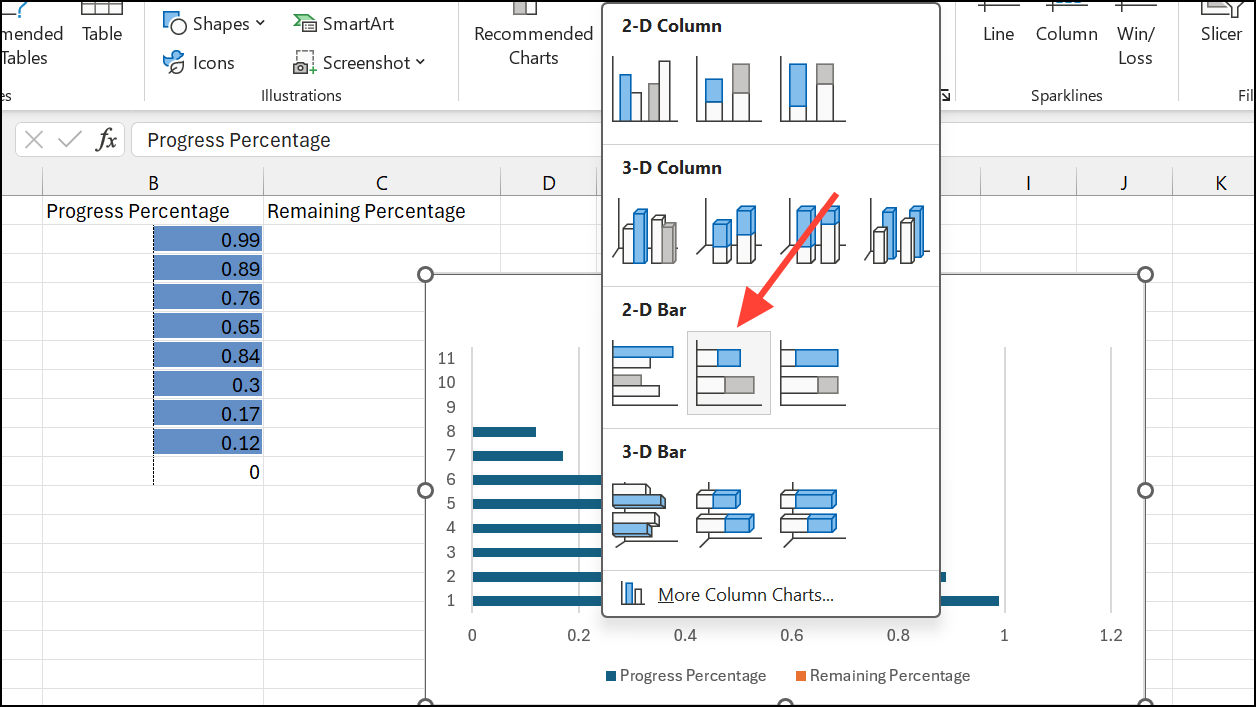Choose Stacked Bar under 2-D Bar
1256x707 pixels.
728,371
